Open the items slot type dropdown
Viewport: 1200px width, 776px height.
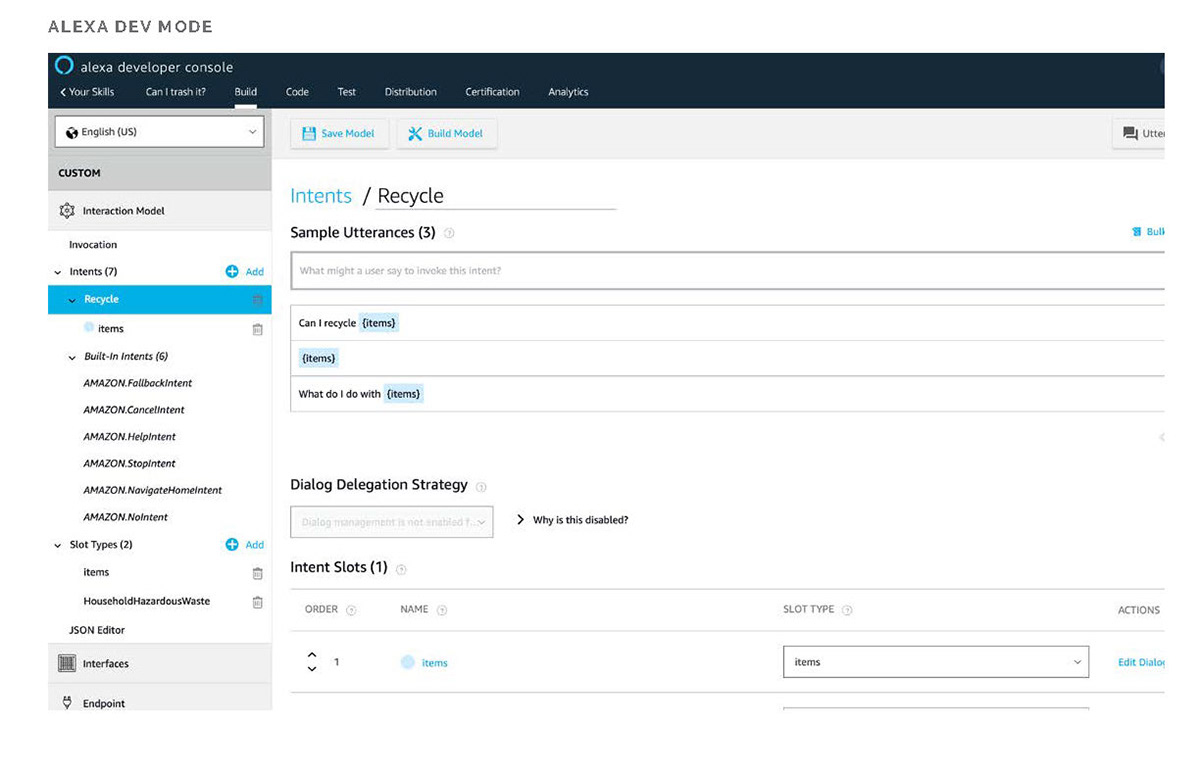[x=936, y=662]
